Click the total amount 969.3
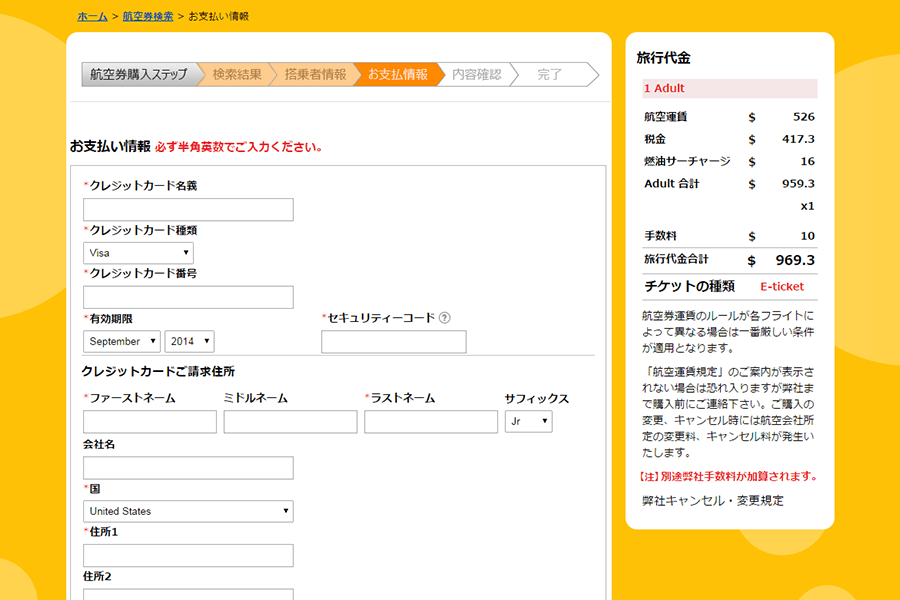Image resolution: width=900 pixels, height=600 pixels. [795, 260]
